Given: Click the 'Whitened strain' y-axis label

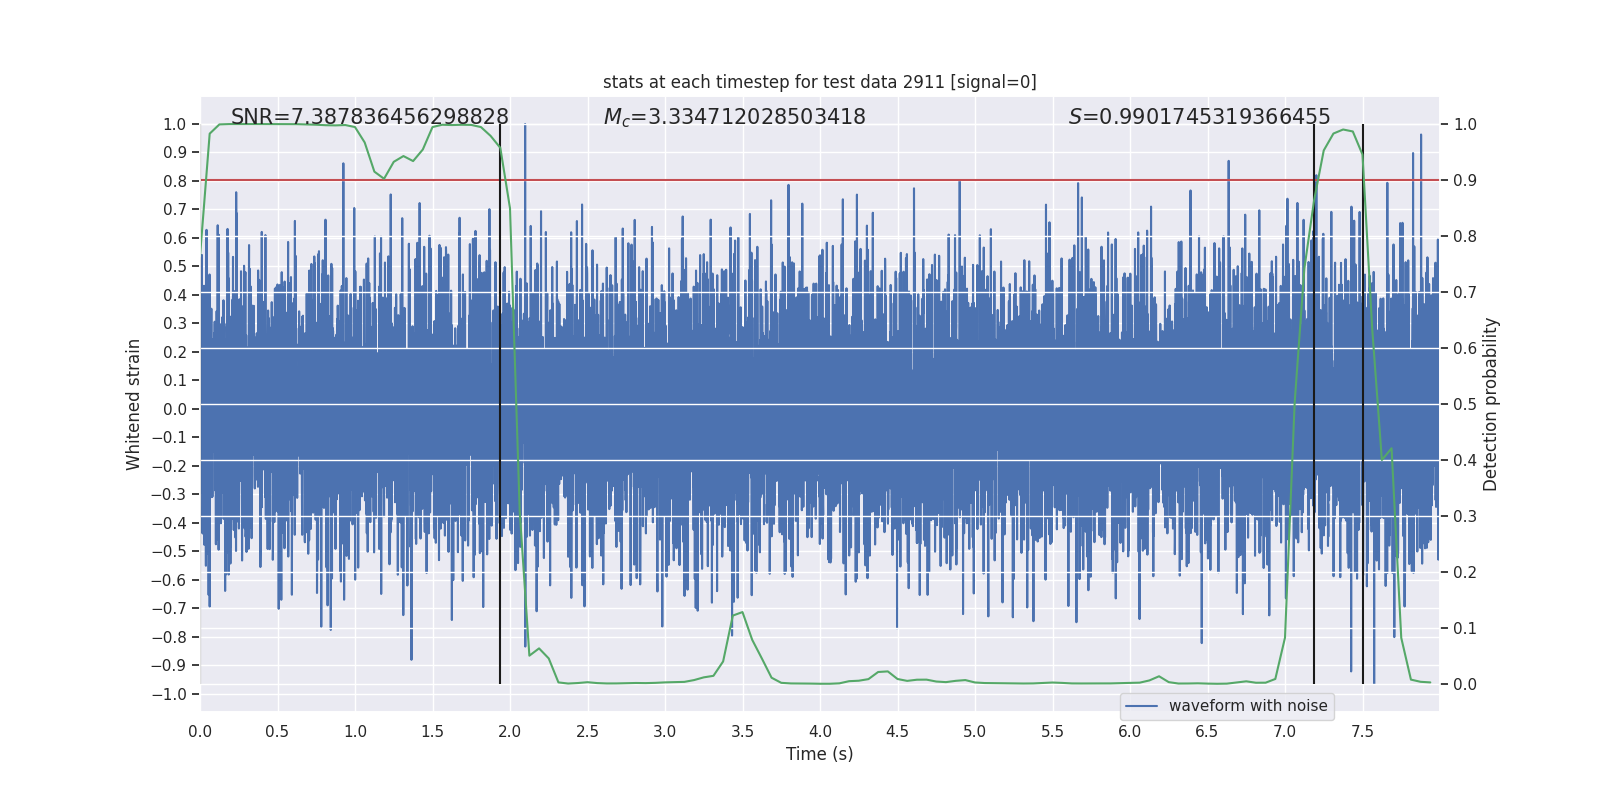Looking at the screenshot, I should 134,404.
